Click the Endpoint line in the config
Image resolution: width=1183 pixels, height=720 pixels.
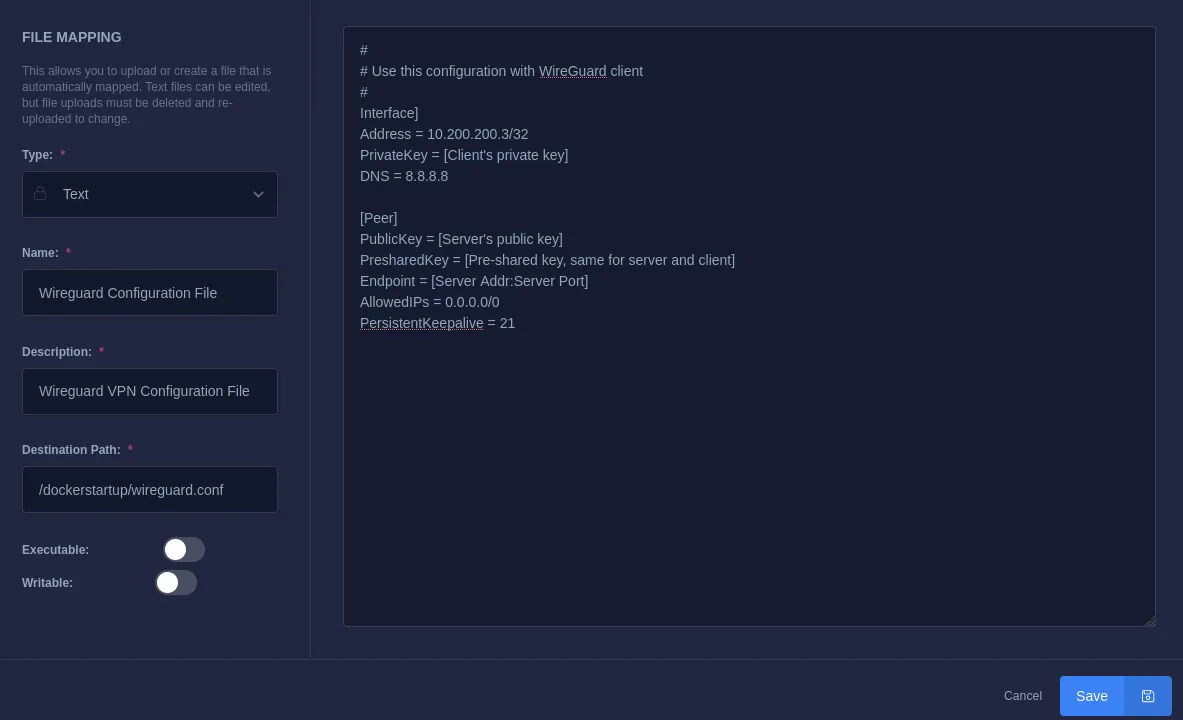click(x=474, y=281)
